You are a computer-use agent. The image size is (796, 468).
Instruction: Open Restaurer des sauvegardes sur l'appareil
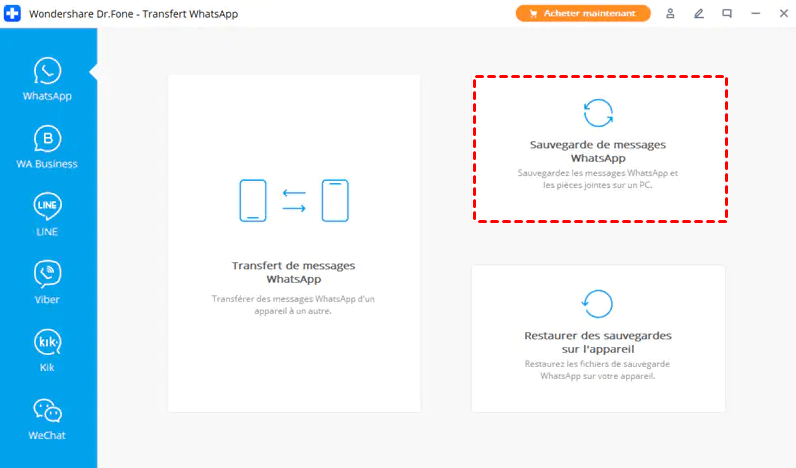pyautogui.click(x=598, y=342)
